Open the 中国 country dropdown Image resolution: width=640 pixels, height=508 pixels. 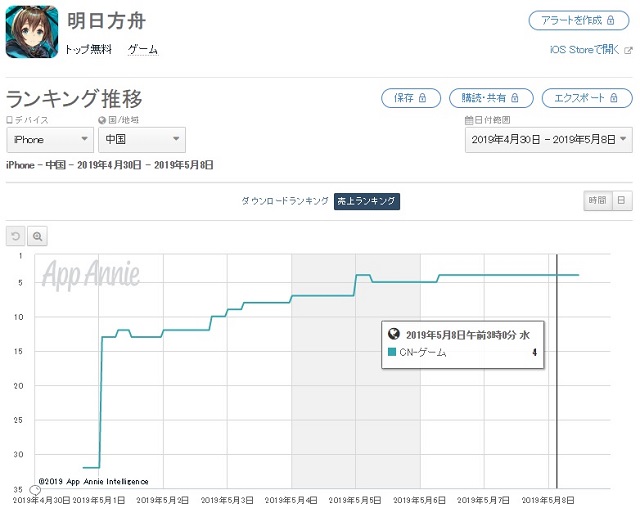(x=142, y=140)
